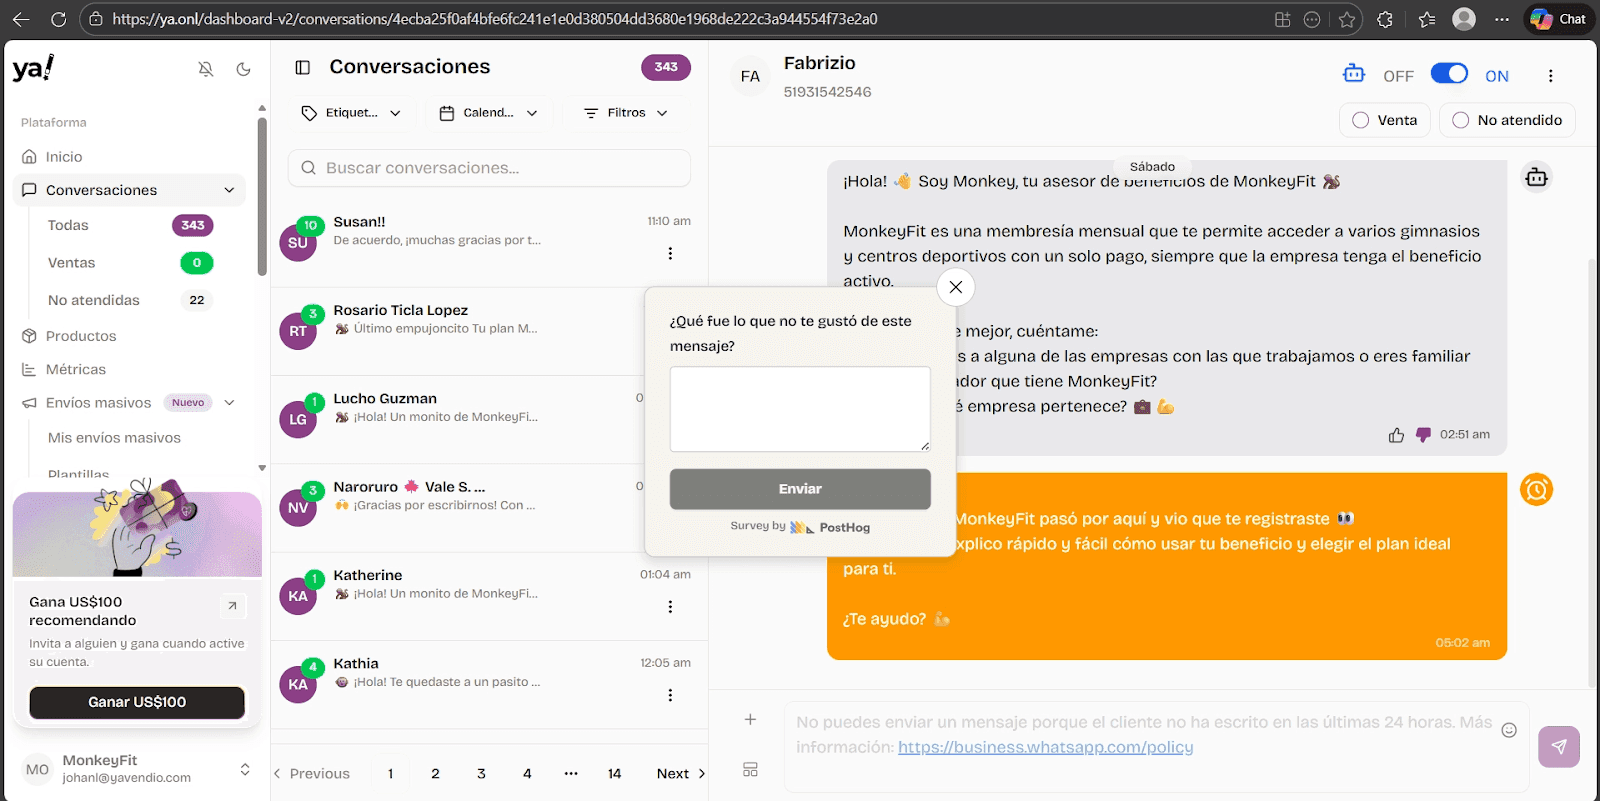Click the thumbs up icon on message

(x=1396, y=435)
